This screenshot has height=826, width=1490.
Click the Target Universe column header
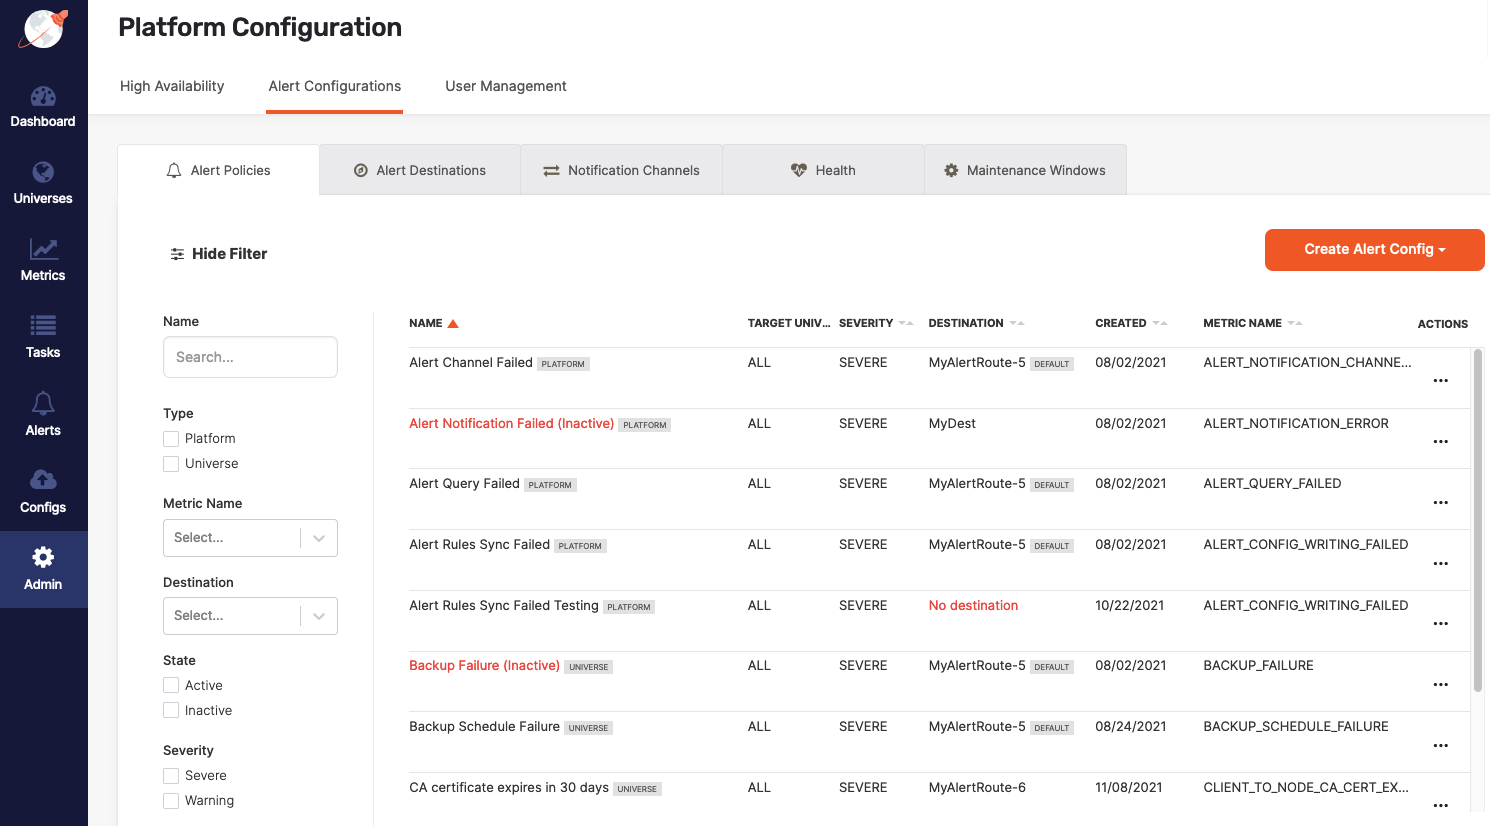[788, 323]
